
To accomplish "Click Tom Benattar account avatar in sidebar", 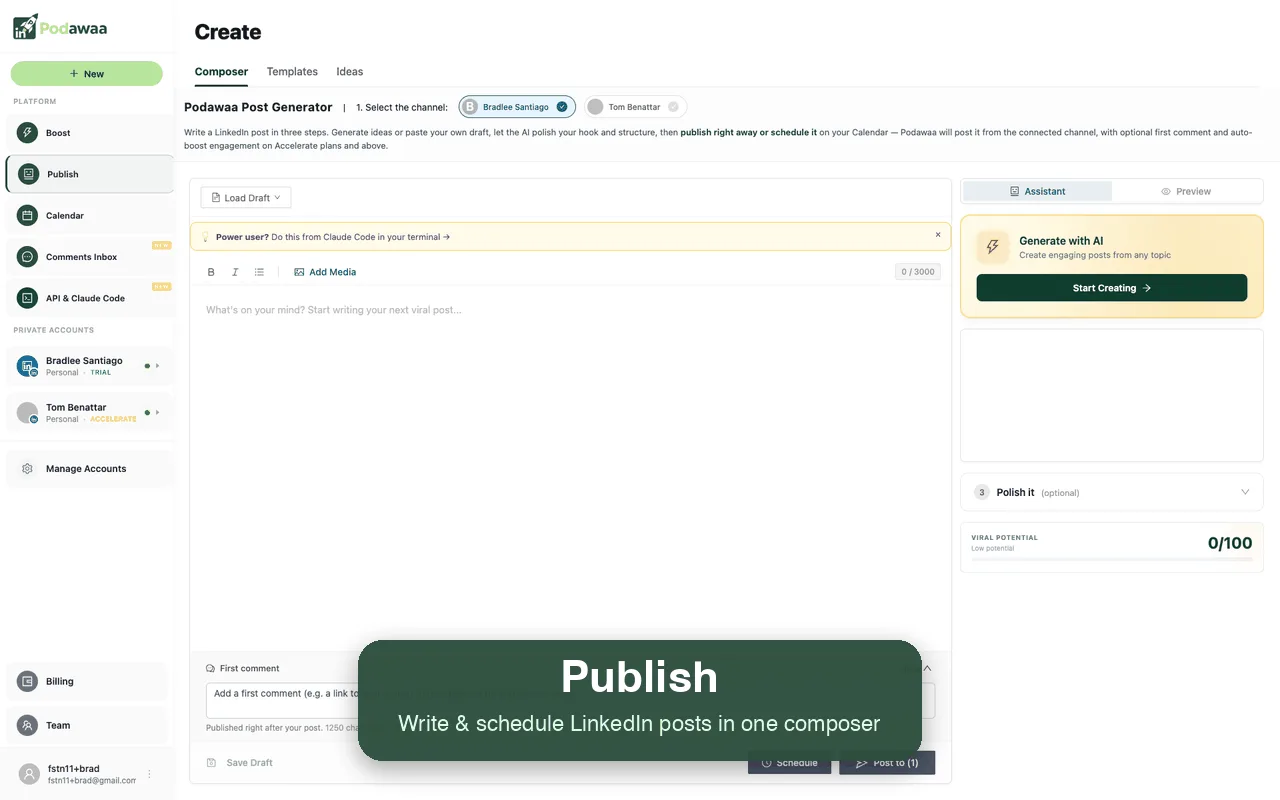I will click(28, 412).
